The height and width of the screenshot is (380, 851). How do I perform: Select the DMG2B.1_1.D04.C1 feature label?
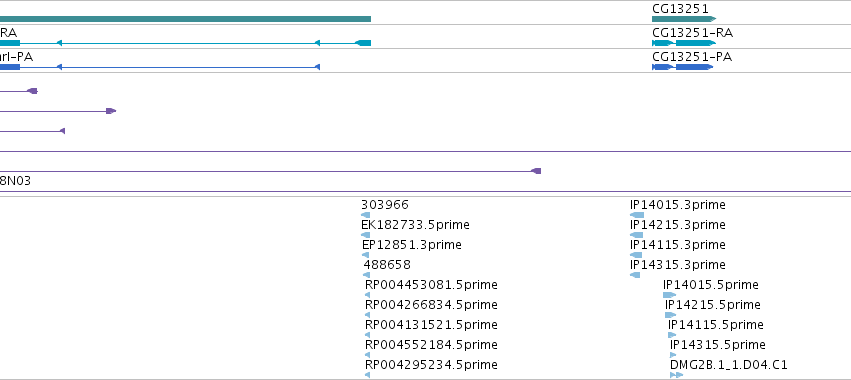click(729, 365)
